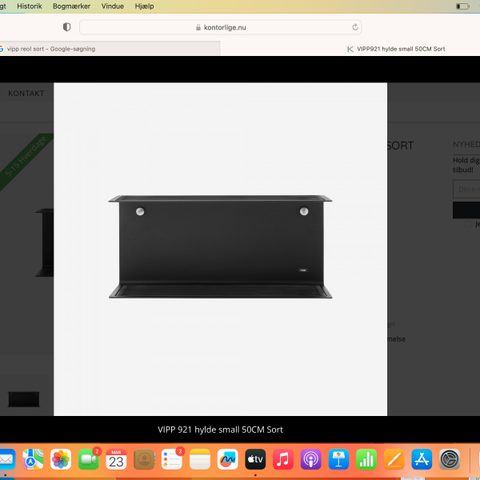480x480 pixels.
Task: Open Numbers app in the dock
Action: point(366,459)
